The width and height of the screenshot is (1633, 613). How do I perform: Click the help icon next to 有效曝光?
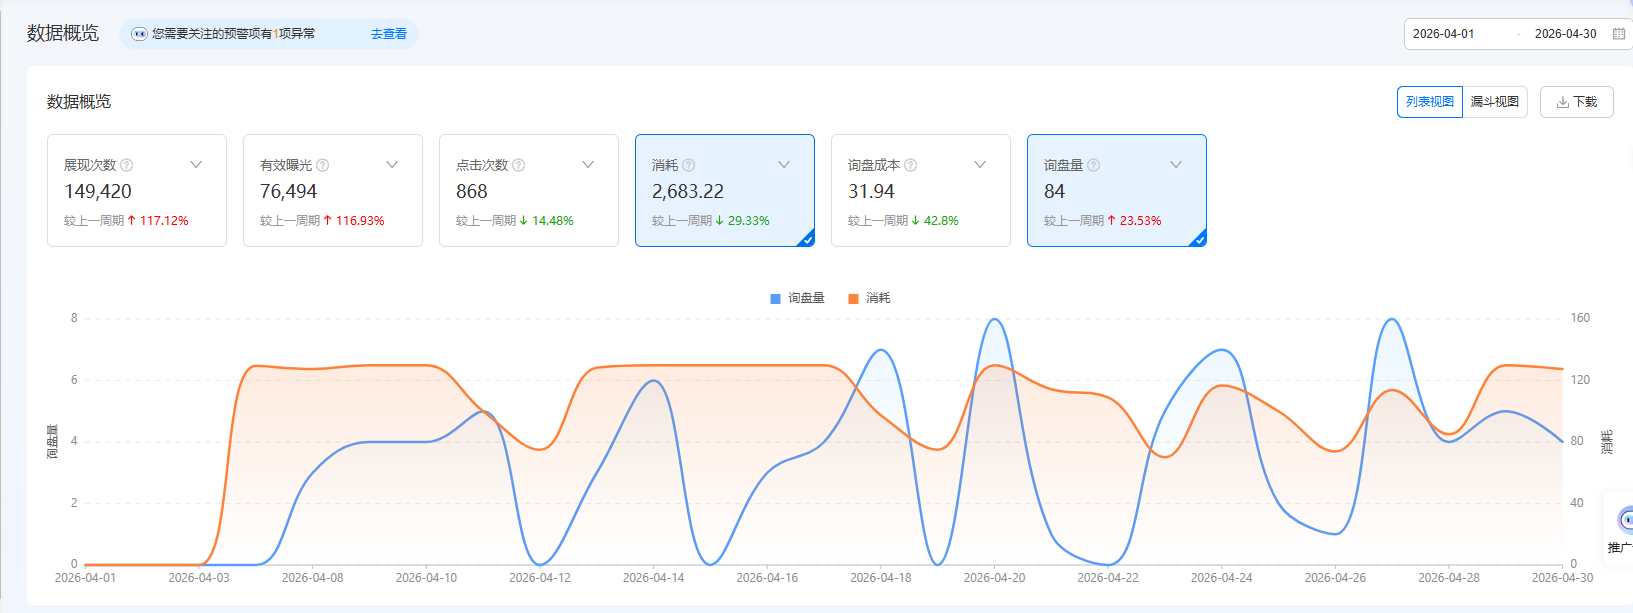pyautogui.click(x=323, y=165)
